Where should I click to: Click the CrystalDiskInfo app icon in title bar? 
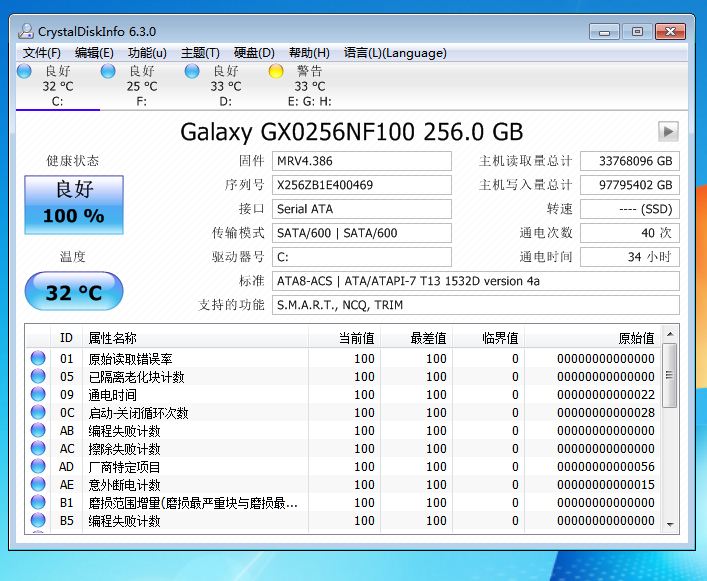[x=26, y=31]
